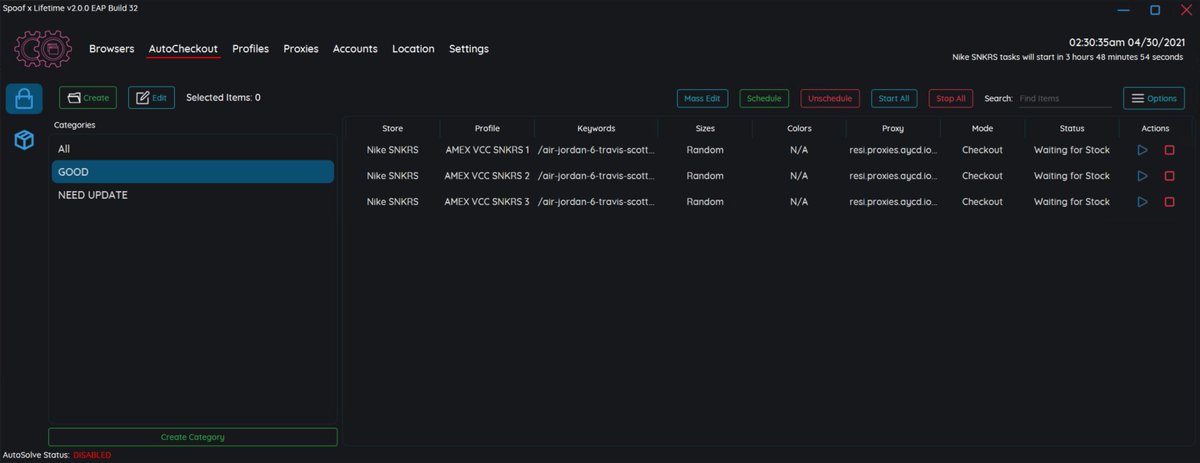Click the clock time and date text
Screen dimensions: 1200x463
(x=1126, y=43)
